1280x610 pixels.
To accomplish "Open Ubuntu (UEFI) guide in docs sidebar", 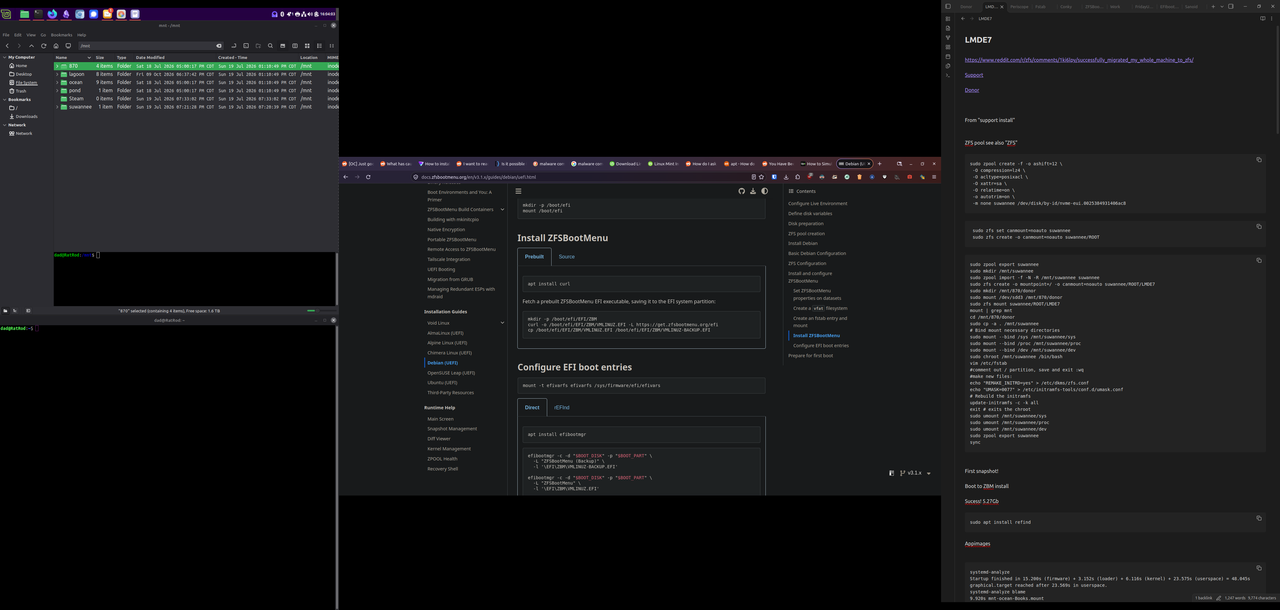I will (442, 382).
